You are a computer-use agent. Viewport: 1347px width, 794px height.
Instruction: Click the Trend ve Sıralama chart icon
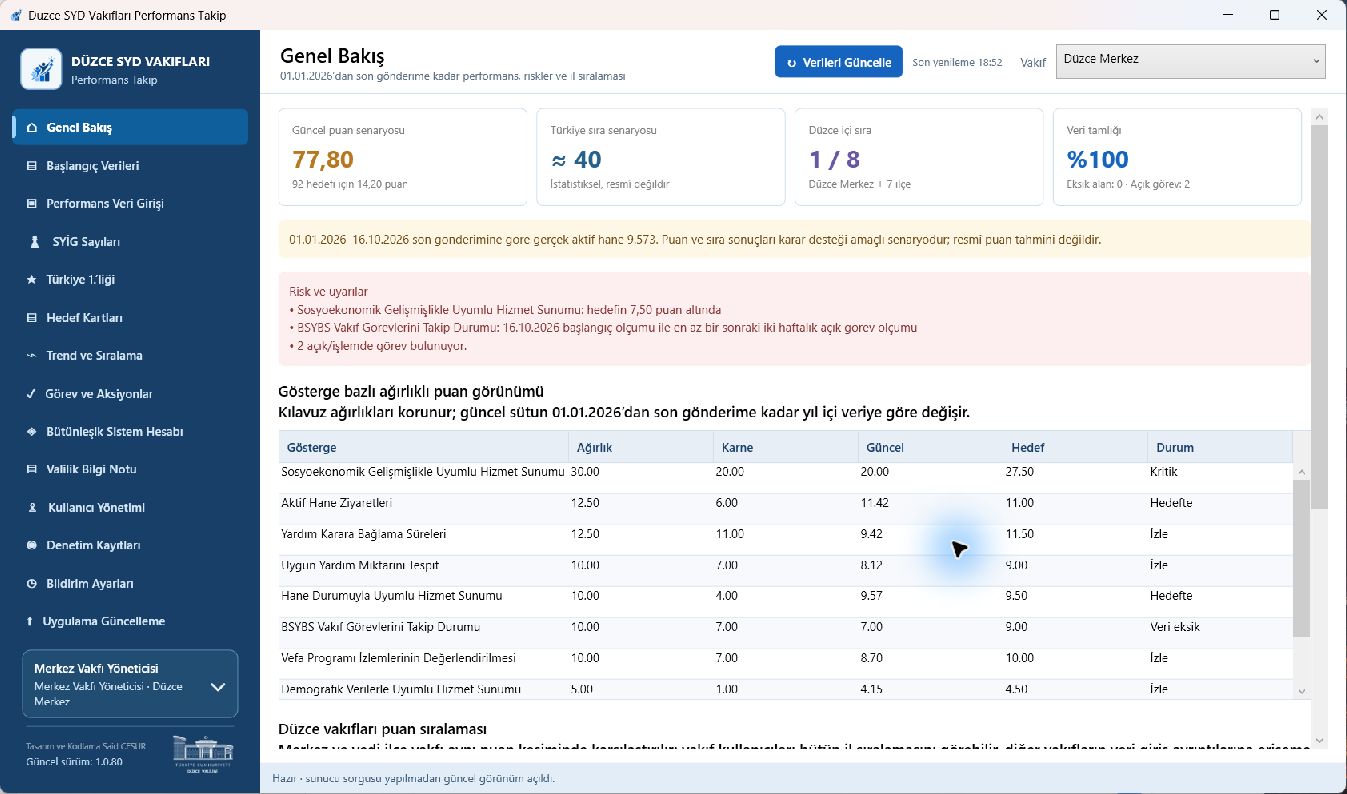[31, 356]
